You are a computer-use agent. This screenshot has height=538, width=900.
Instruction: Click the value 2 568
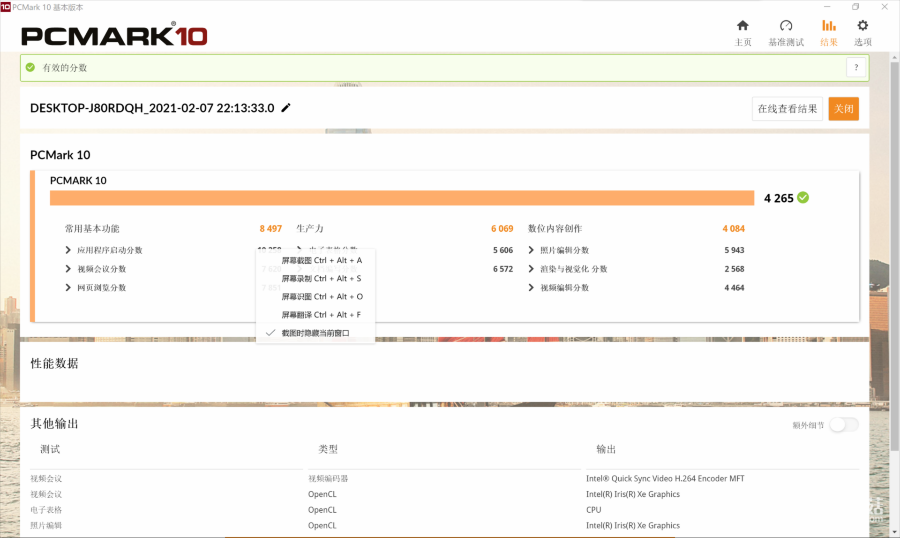[734, 269]
